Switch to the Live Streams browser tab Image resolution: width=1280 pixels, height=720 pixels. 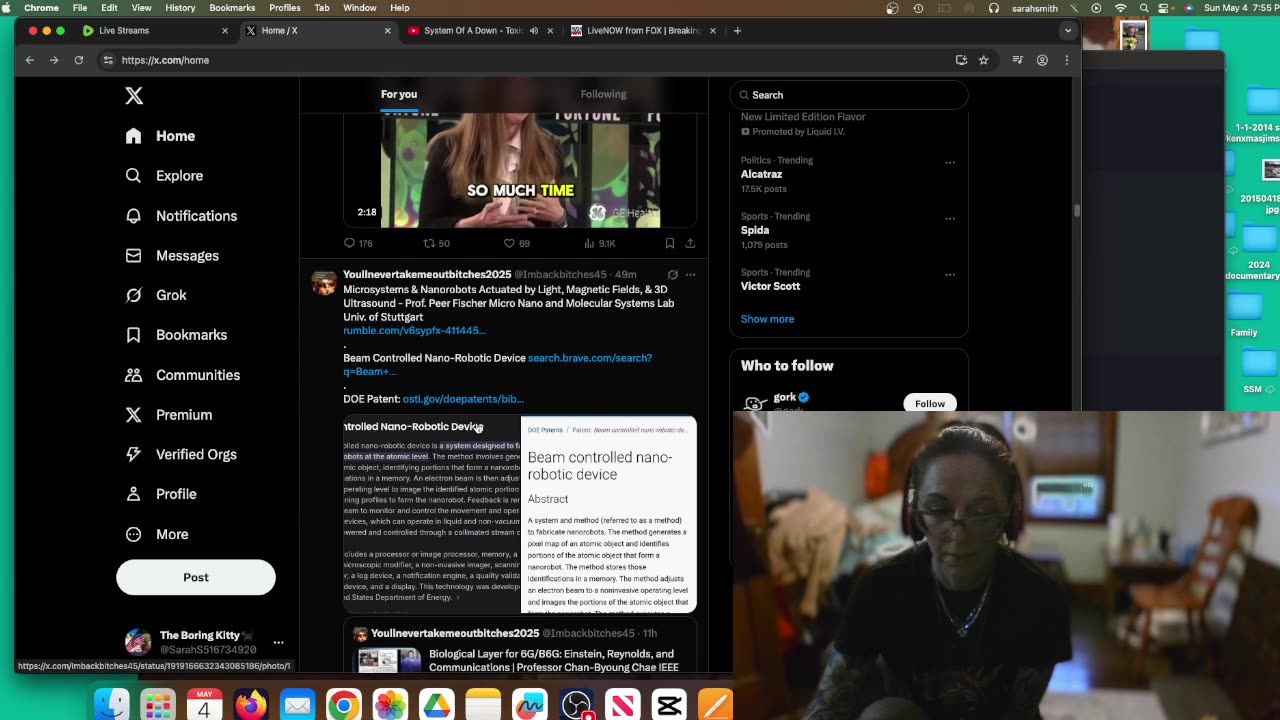(x=156, y=30)
